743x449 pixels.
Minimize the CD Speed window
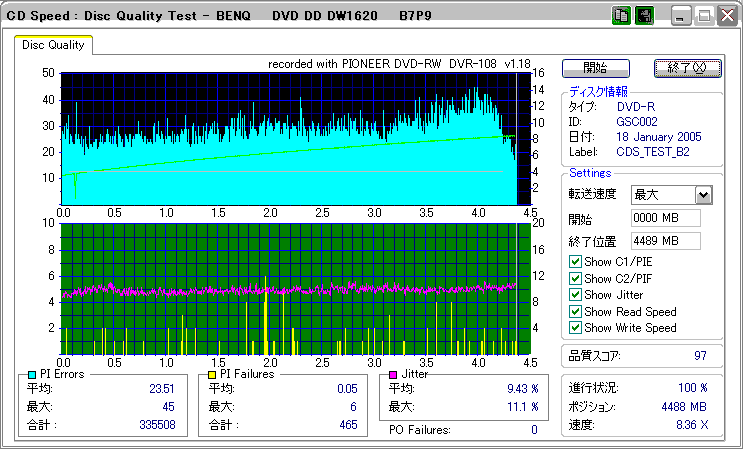(x=681, y=17)
